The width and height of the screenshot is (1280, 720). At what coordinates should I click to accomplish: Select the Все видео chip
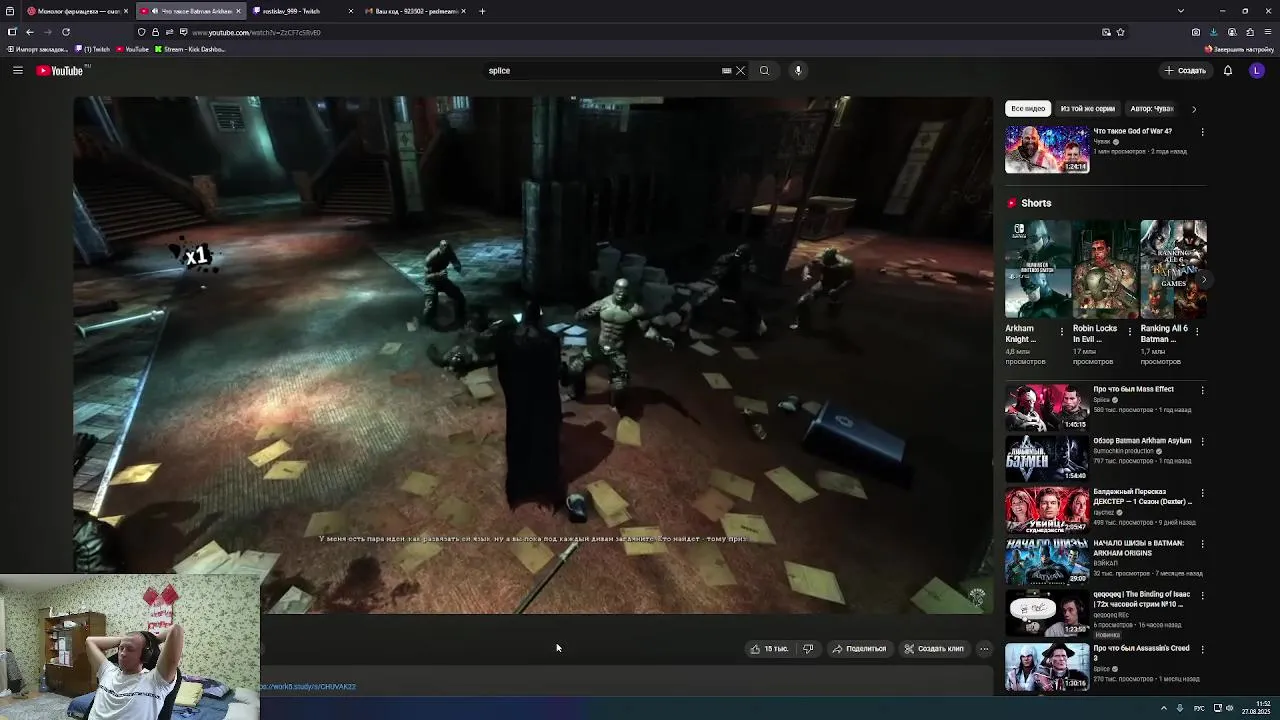[x=1028, y=108]
